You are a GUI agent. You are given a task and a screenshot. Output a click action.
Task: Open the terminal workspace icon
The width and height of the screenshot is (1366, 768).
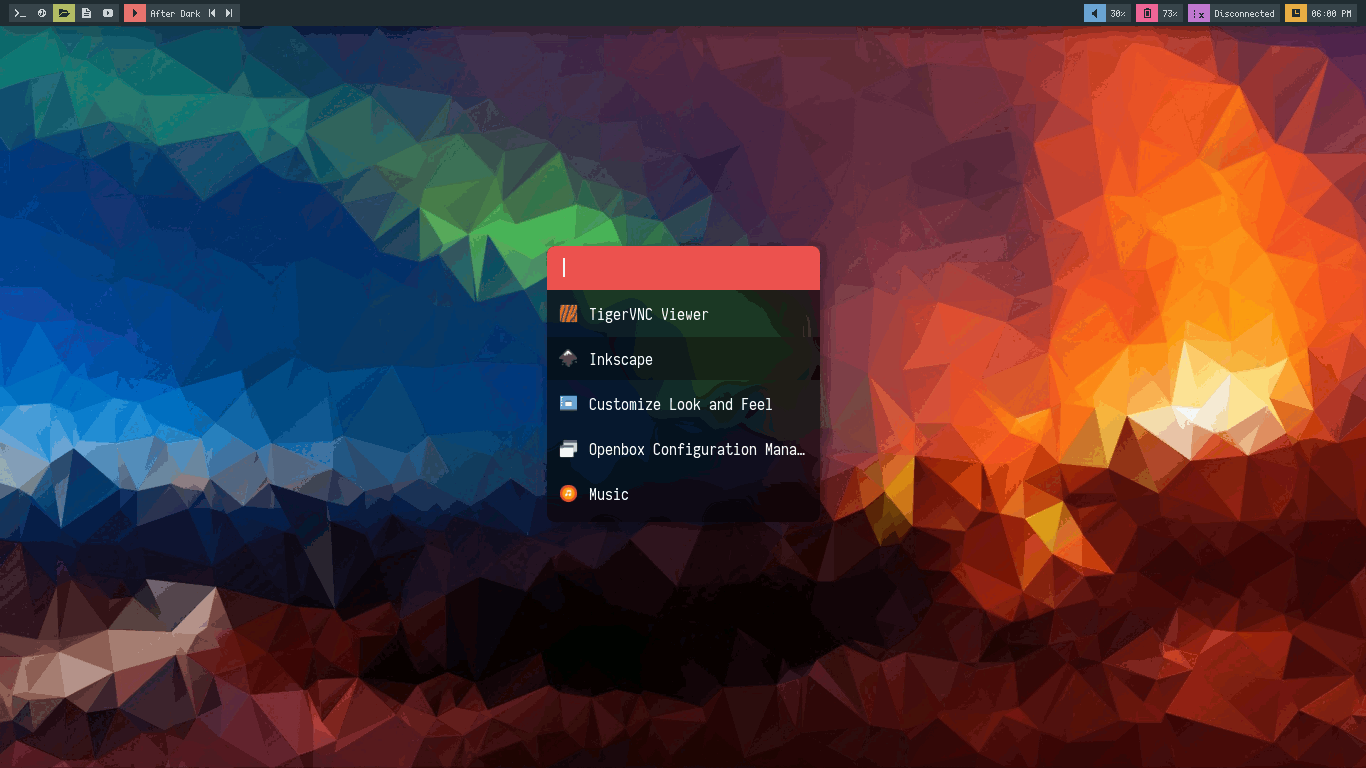click(20, 13)
